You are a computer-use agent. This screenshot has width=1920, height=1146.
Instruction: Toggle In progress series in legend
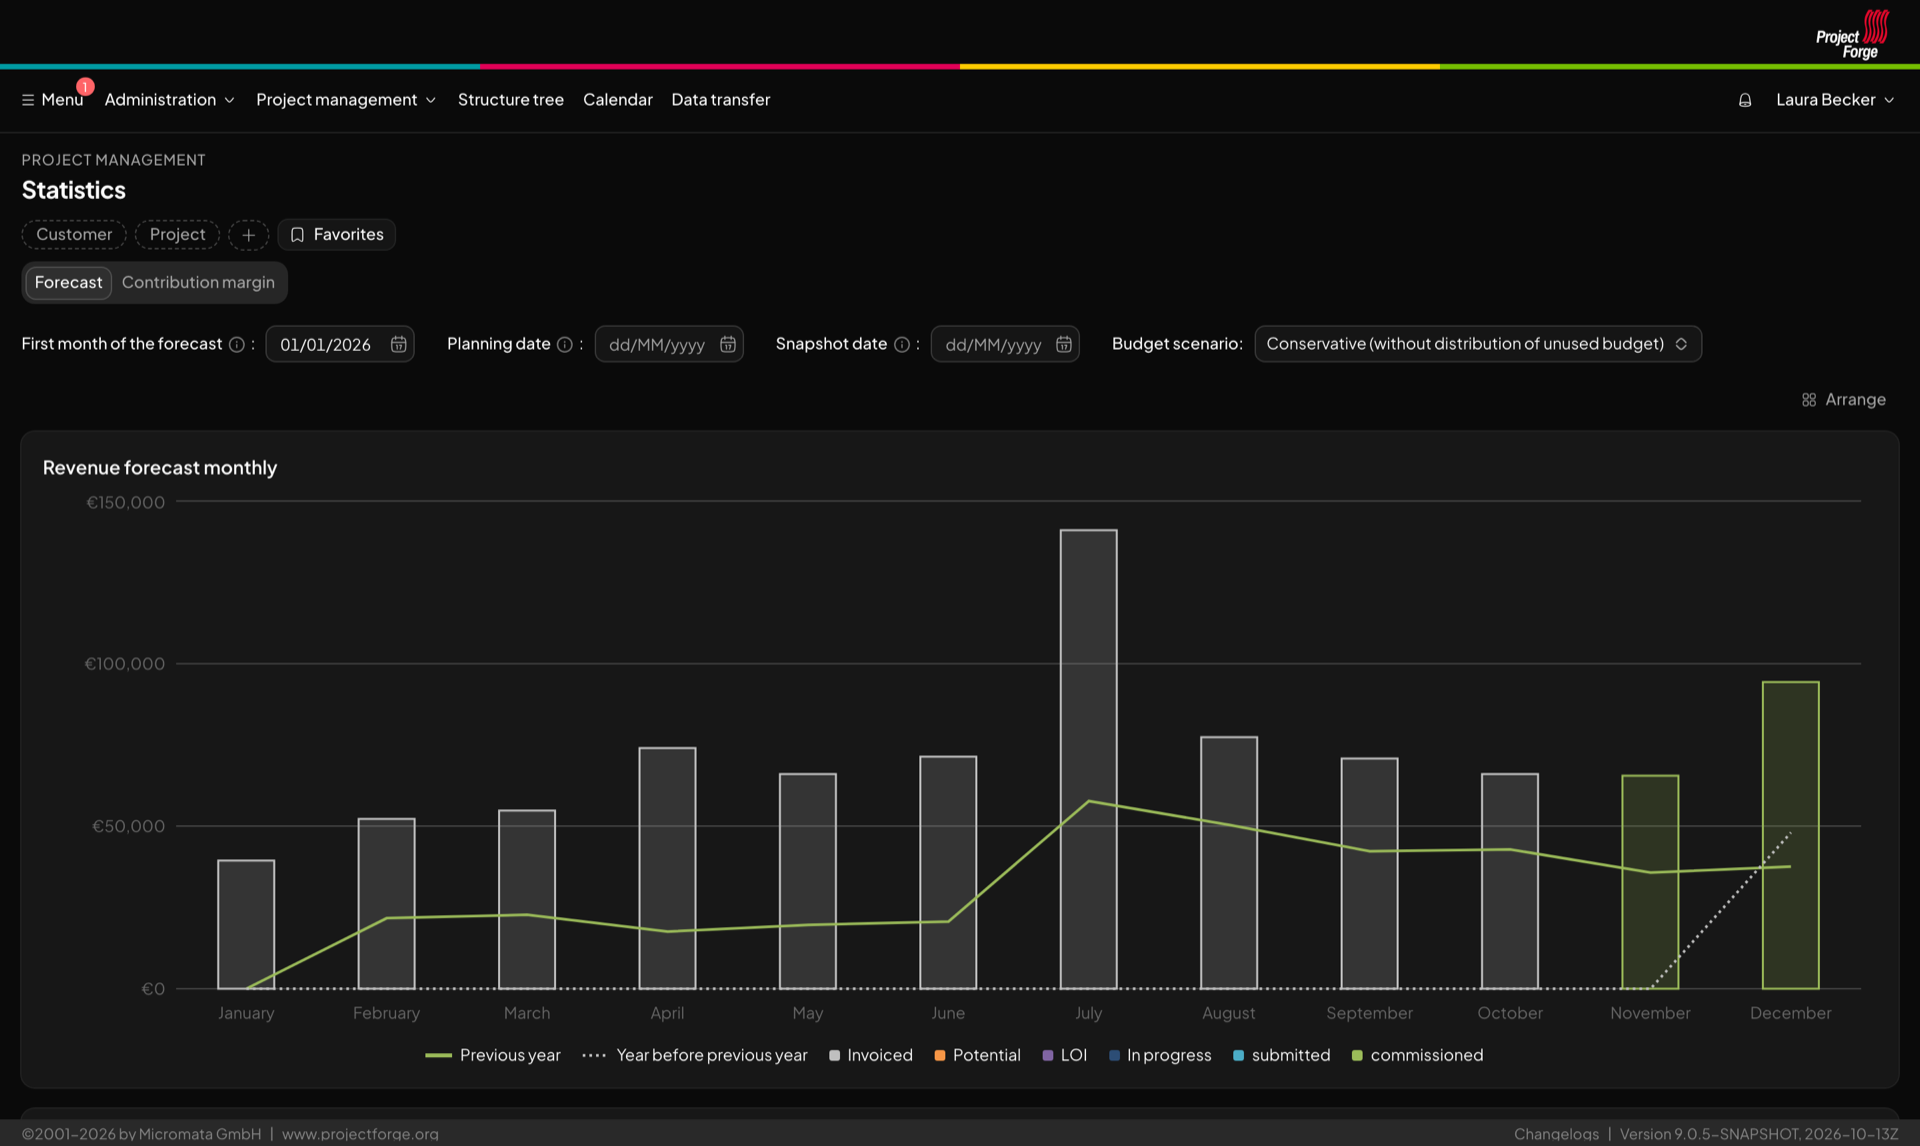click(1160, 1055)
